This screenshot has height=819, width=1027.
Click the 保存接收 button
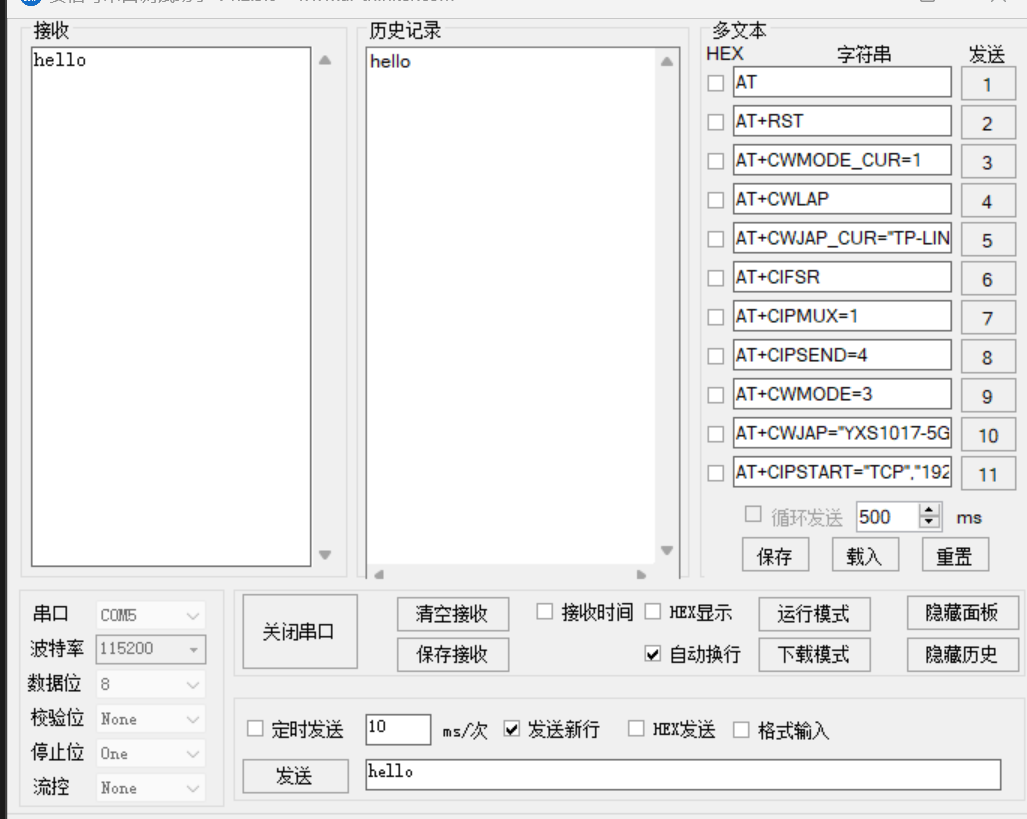[453, 654]
